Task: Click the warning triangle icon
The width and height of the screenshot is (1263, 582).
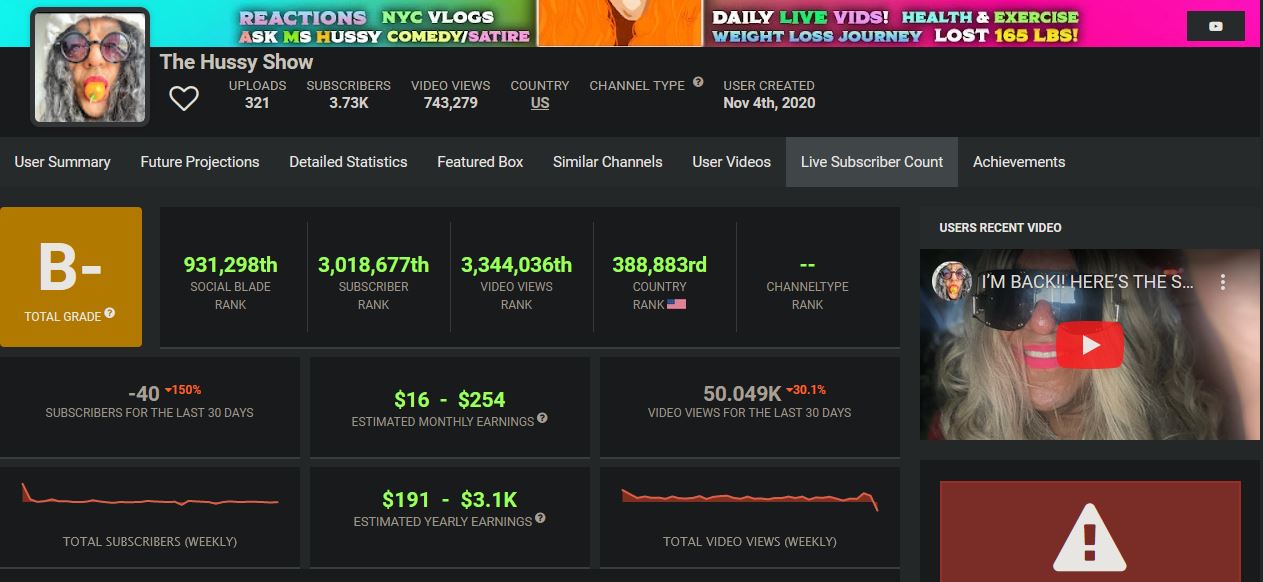Action: (1089, 537)
